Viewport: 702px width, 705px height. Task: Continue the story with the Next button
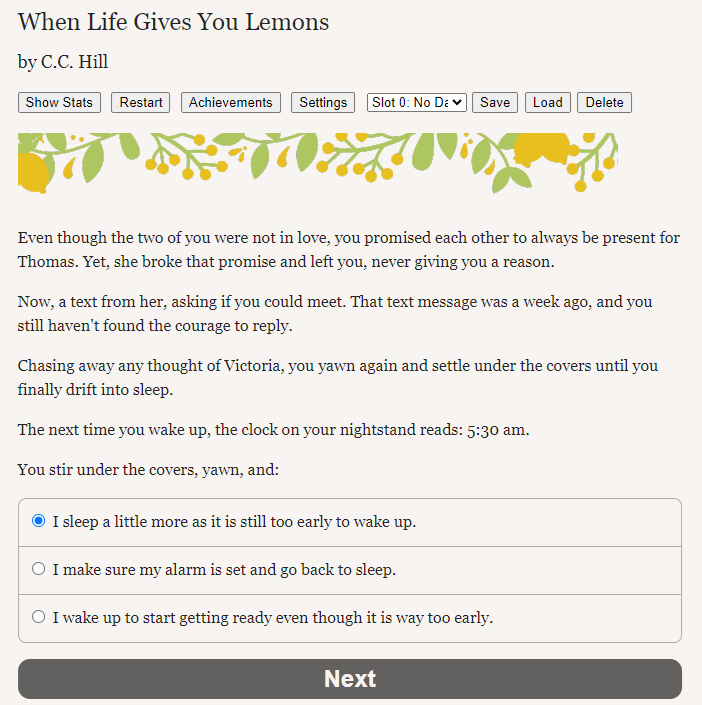pyautogui.click(x=350, y=679)
